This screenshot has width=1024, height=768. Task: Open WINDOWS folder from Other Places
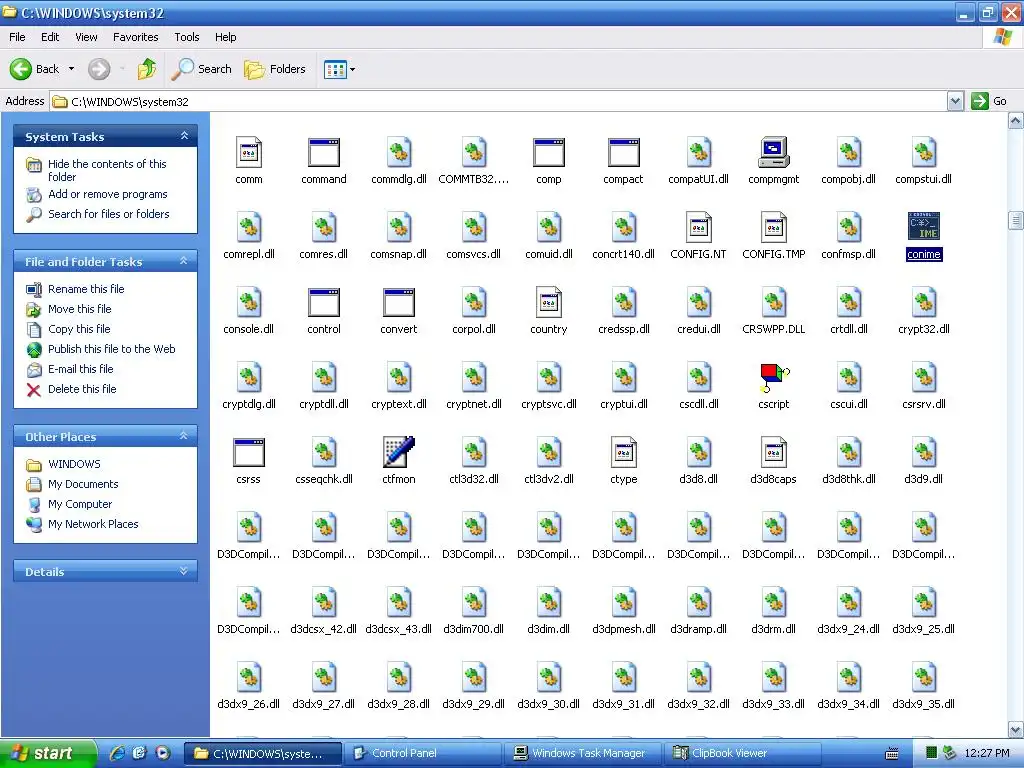(x=74, y=464)
